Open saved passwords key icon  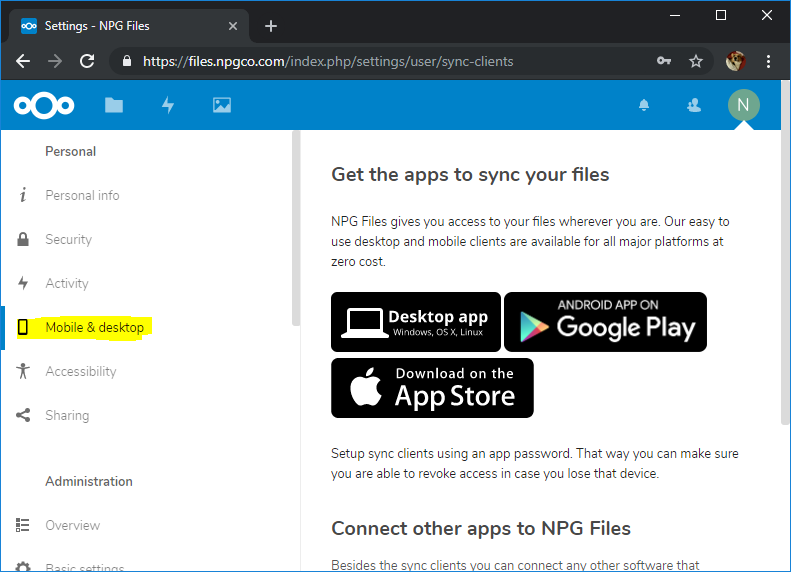click(664, 62)
